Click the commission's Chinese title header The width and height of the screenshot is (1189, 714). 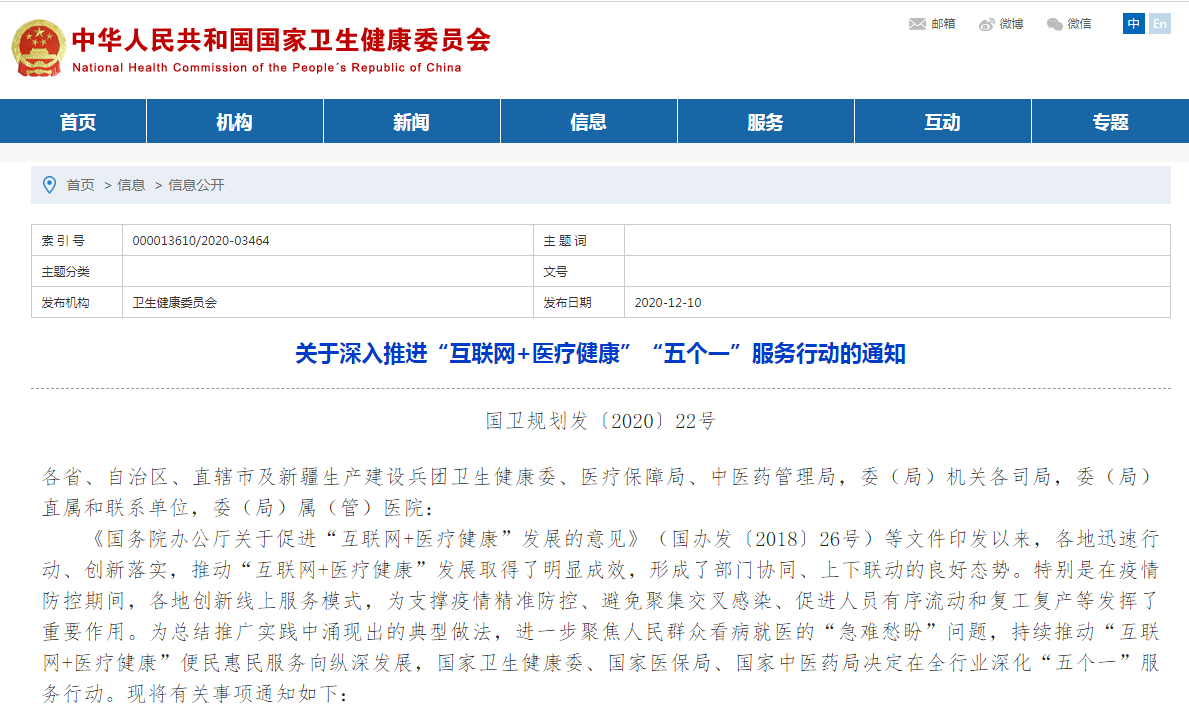[x=281, y=40]
